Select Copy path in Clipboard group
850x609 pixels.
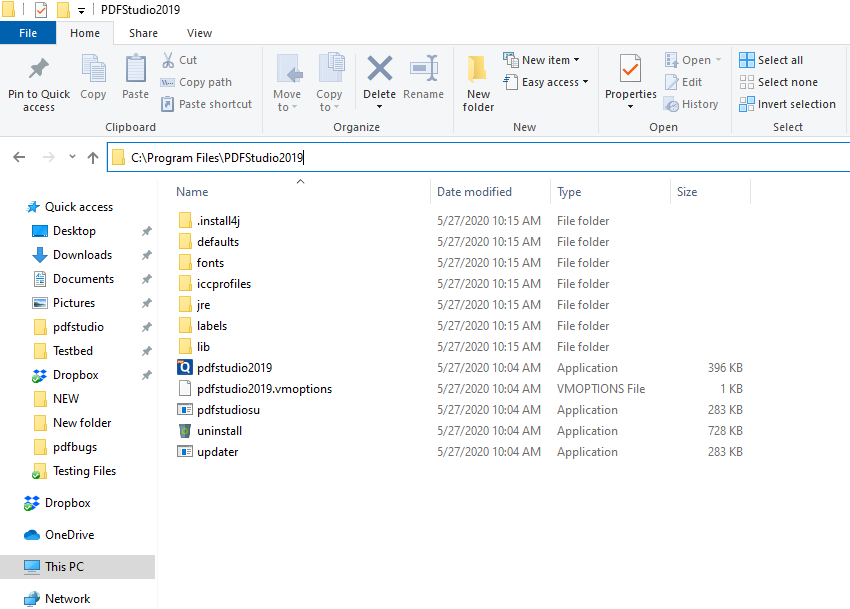[196, 82]
